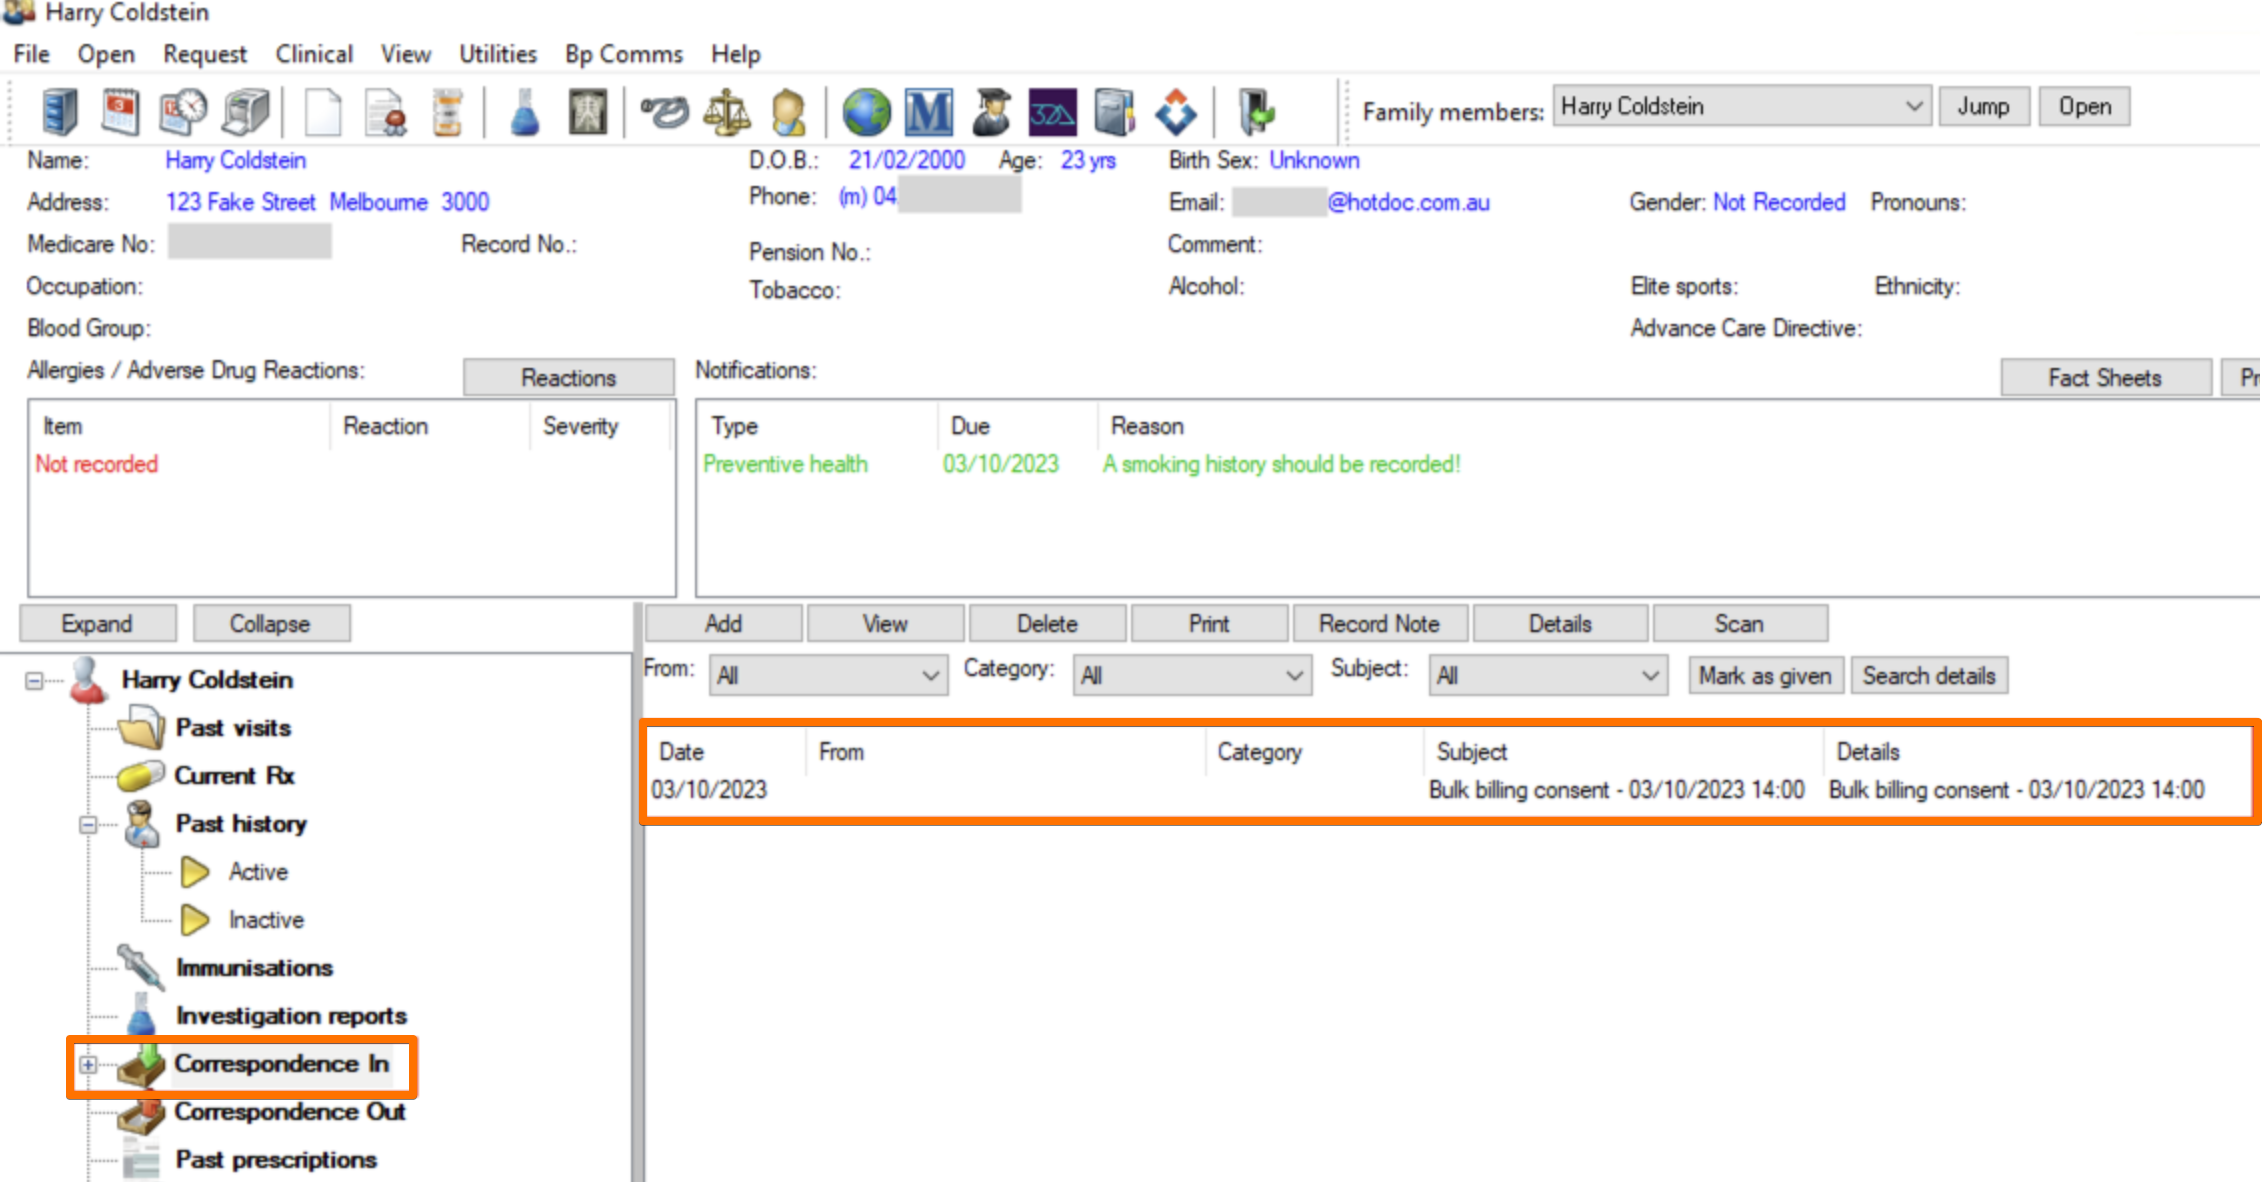Viewport: 2267px width, 1182px height.
Task: Click the Add button
Action: pyautogui.click(x=723, y=624)
